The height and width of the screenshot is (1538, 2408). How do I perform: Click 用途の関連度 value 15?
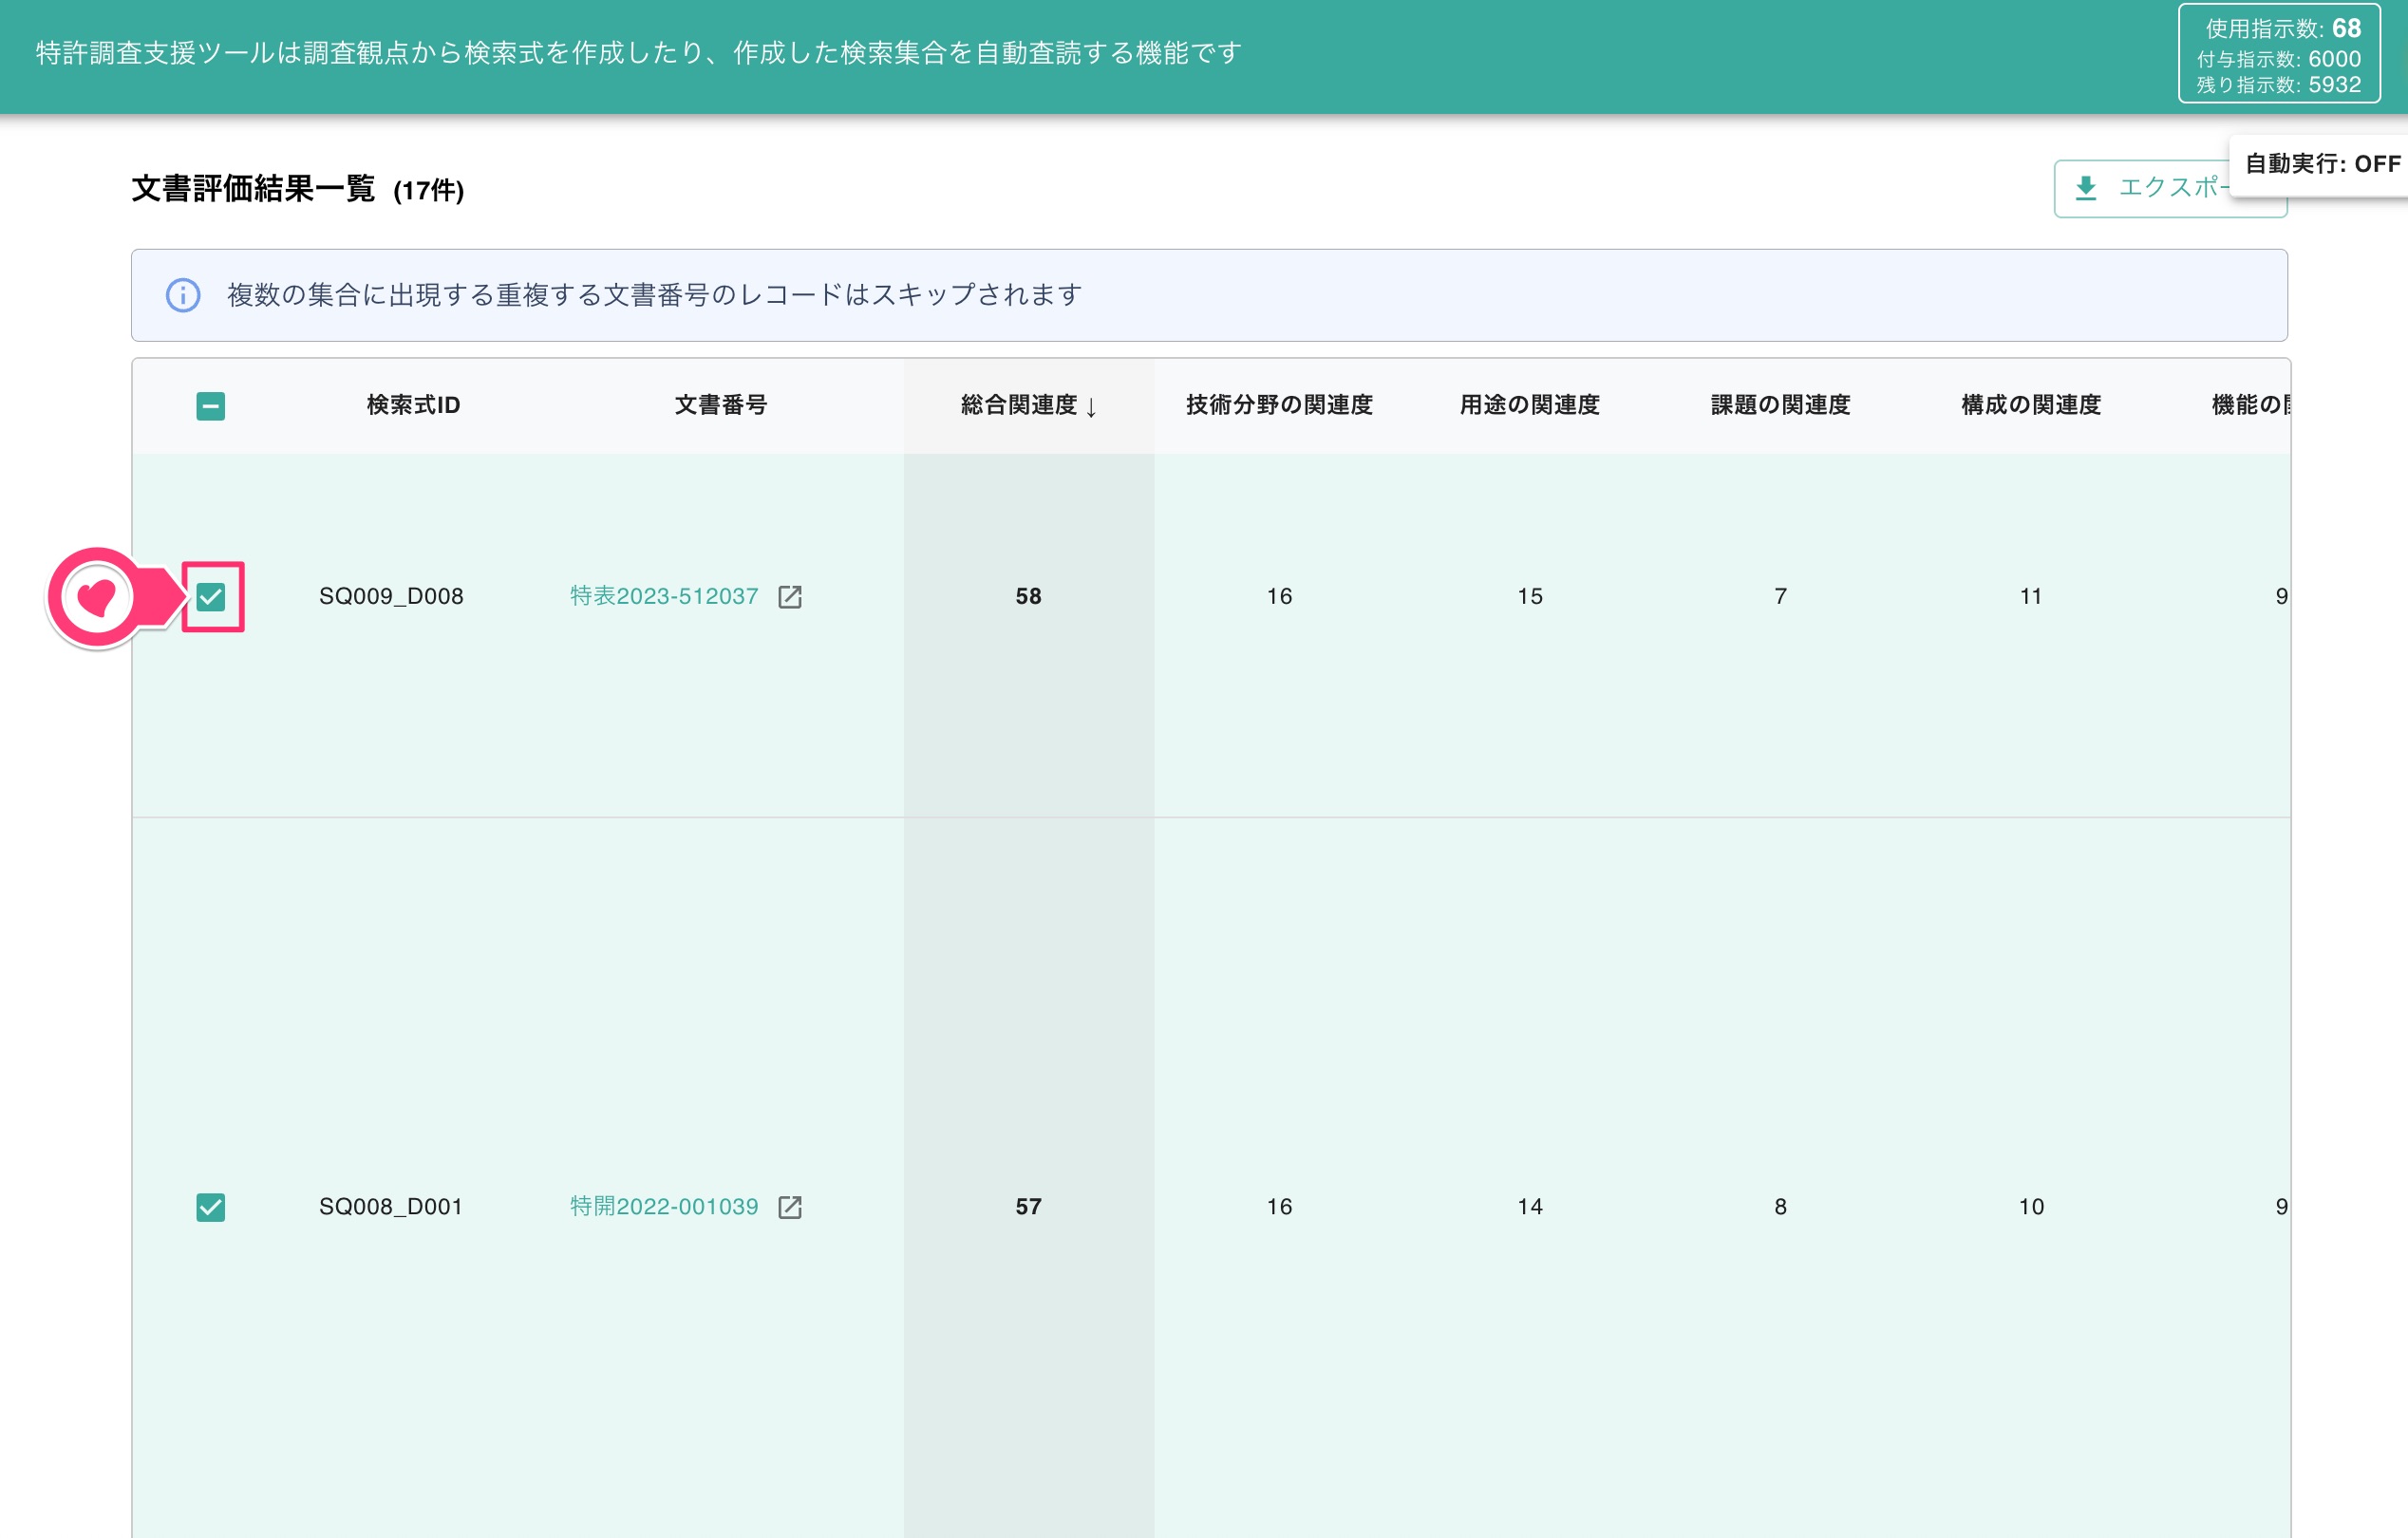[1529, 596]
